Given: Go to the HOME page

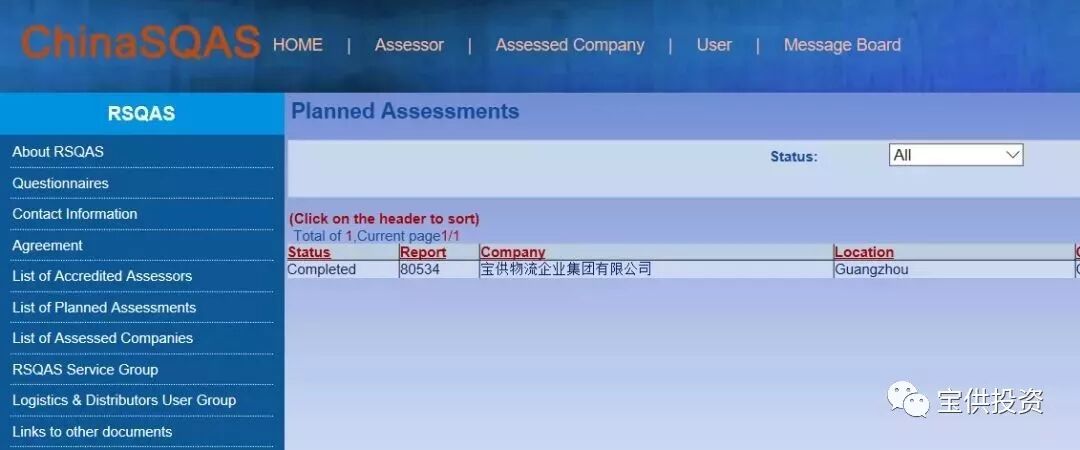Looking at the screenshot, I should coord(298,45).
